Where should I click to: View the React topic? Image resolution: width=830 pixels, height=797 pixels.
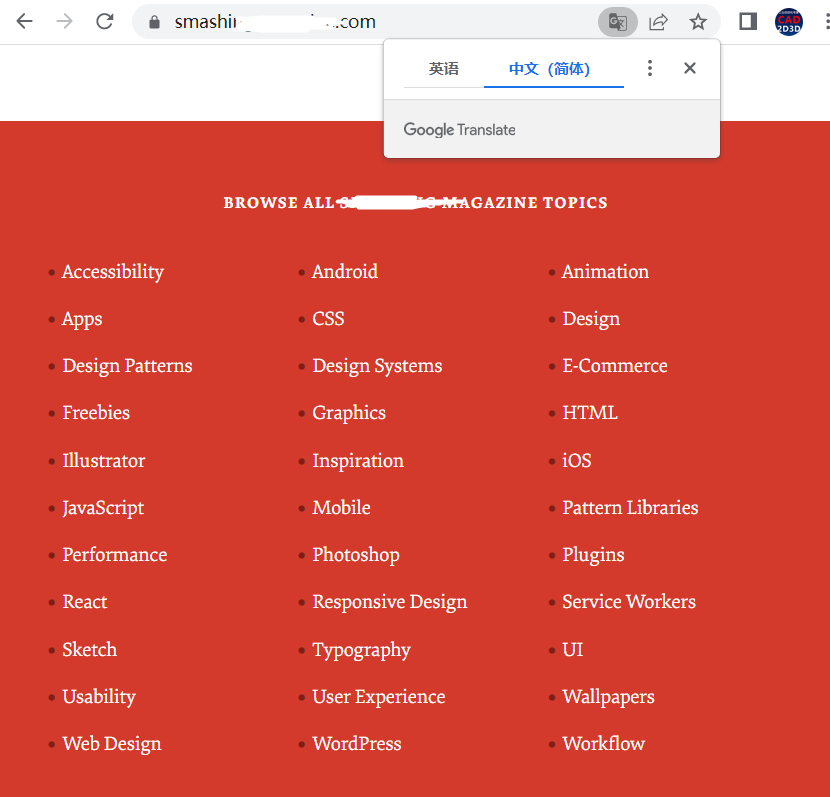coord(85,602)
